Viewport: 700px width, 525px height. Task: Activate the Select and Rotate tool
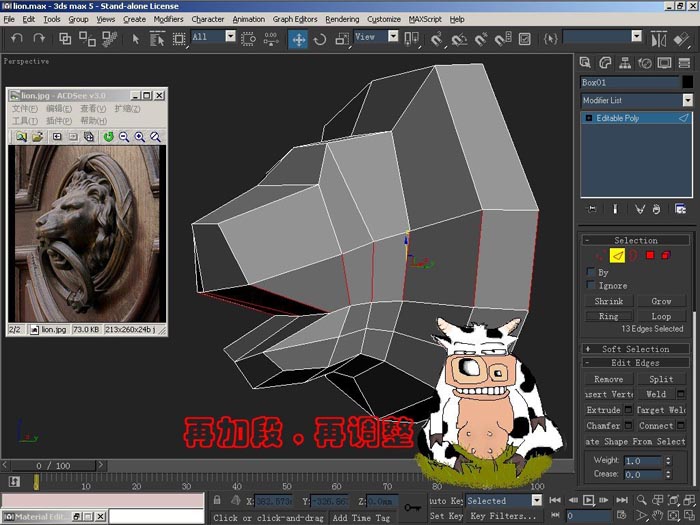pyautogui.click(x=320, y=39)
